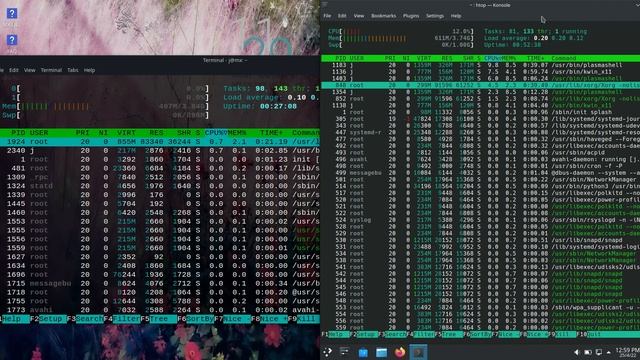Open the Plugins menu in Konsole
Screen dimensions: 640x360
click(411, 16)
